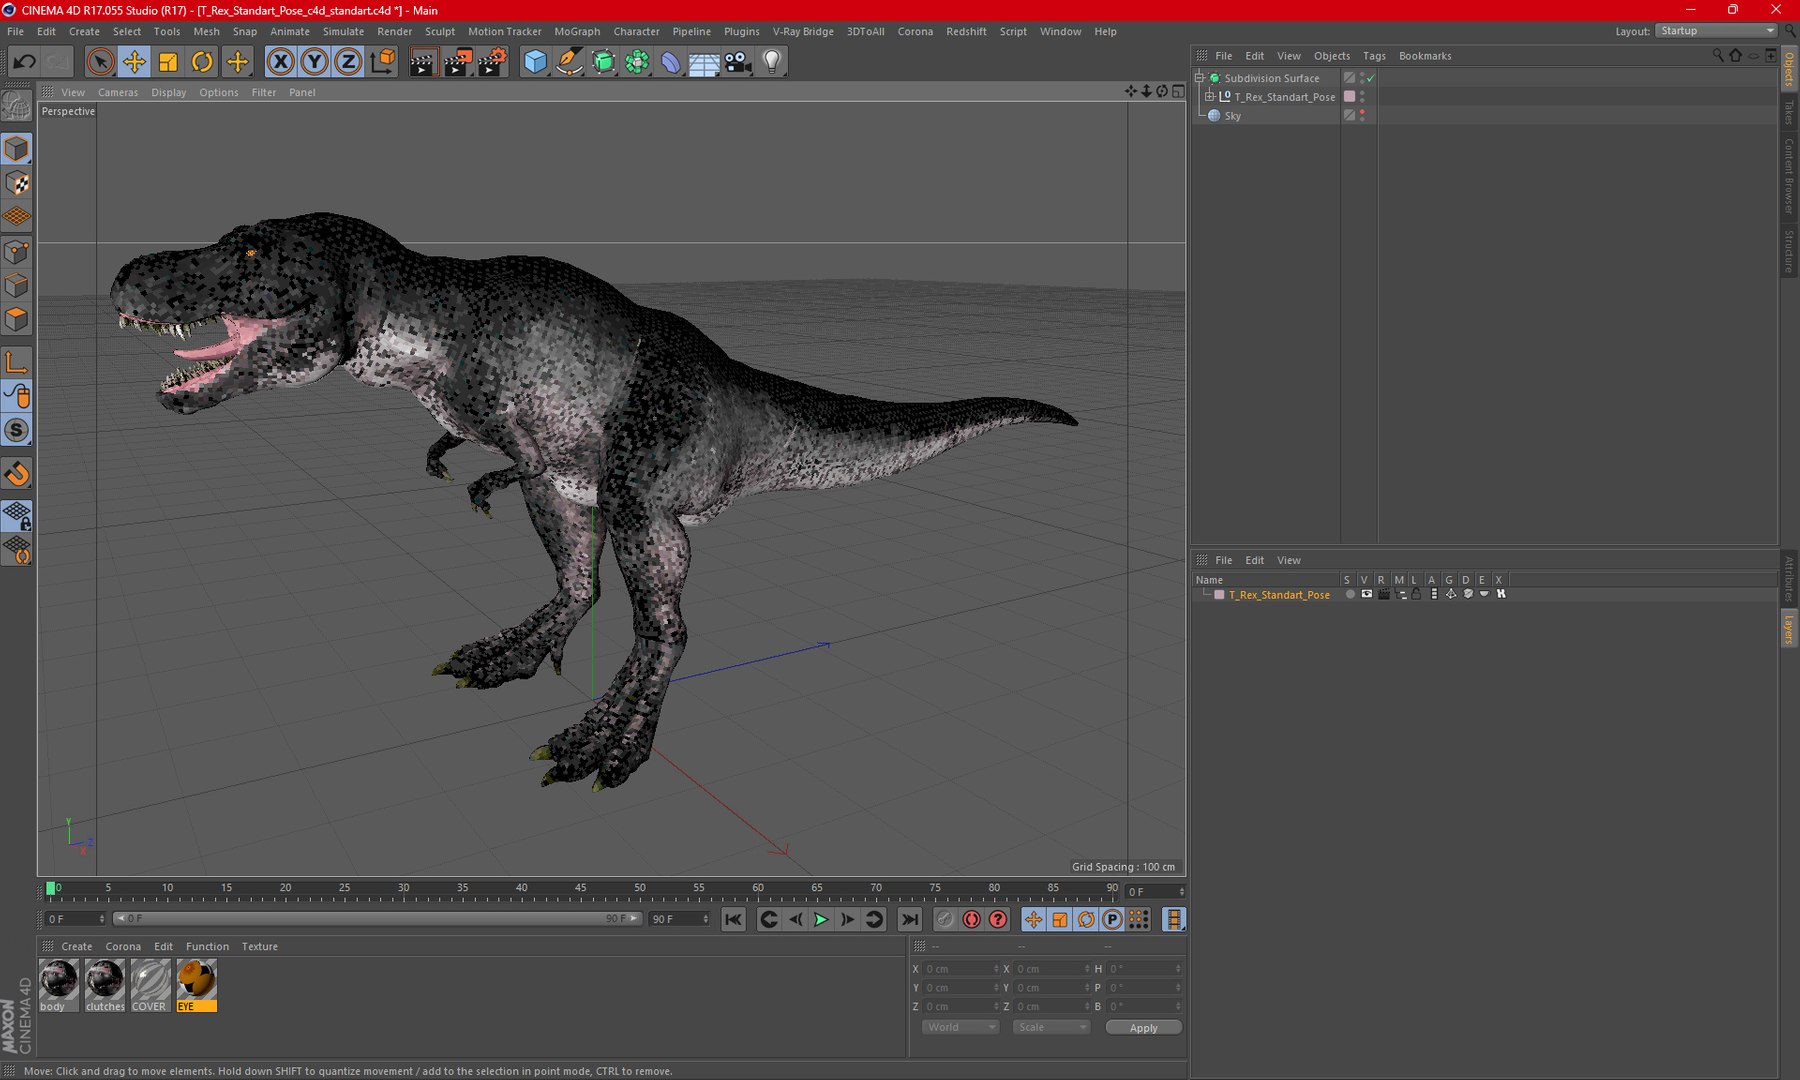This screenshot has height=1080, width=1800.
Task: Switch to Points mode
Action: point(17,251)
